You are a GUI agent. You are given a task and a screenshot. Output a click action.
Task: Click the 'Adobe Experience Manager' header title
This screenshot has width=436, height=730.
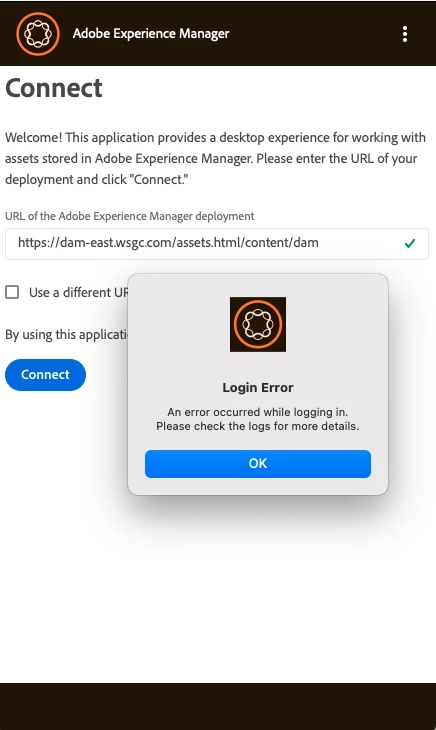point(151,34)
